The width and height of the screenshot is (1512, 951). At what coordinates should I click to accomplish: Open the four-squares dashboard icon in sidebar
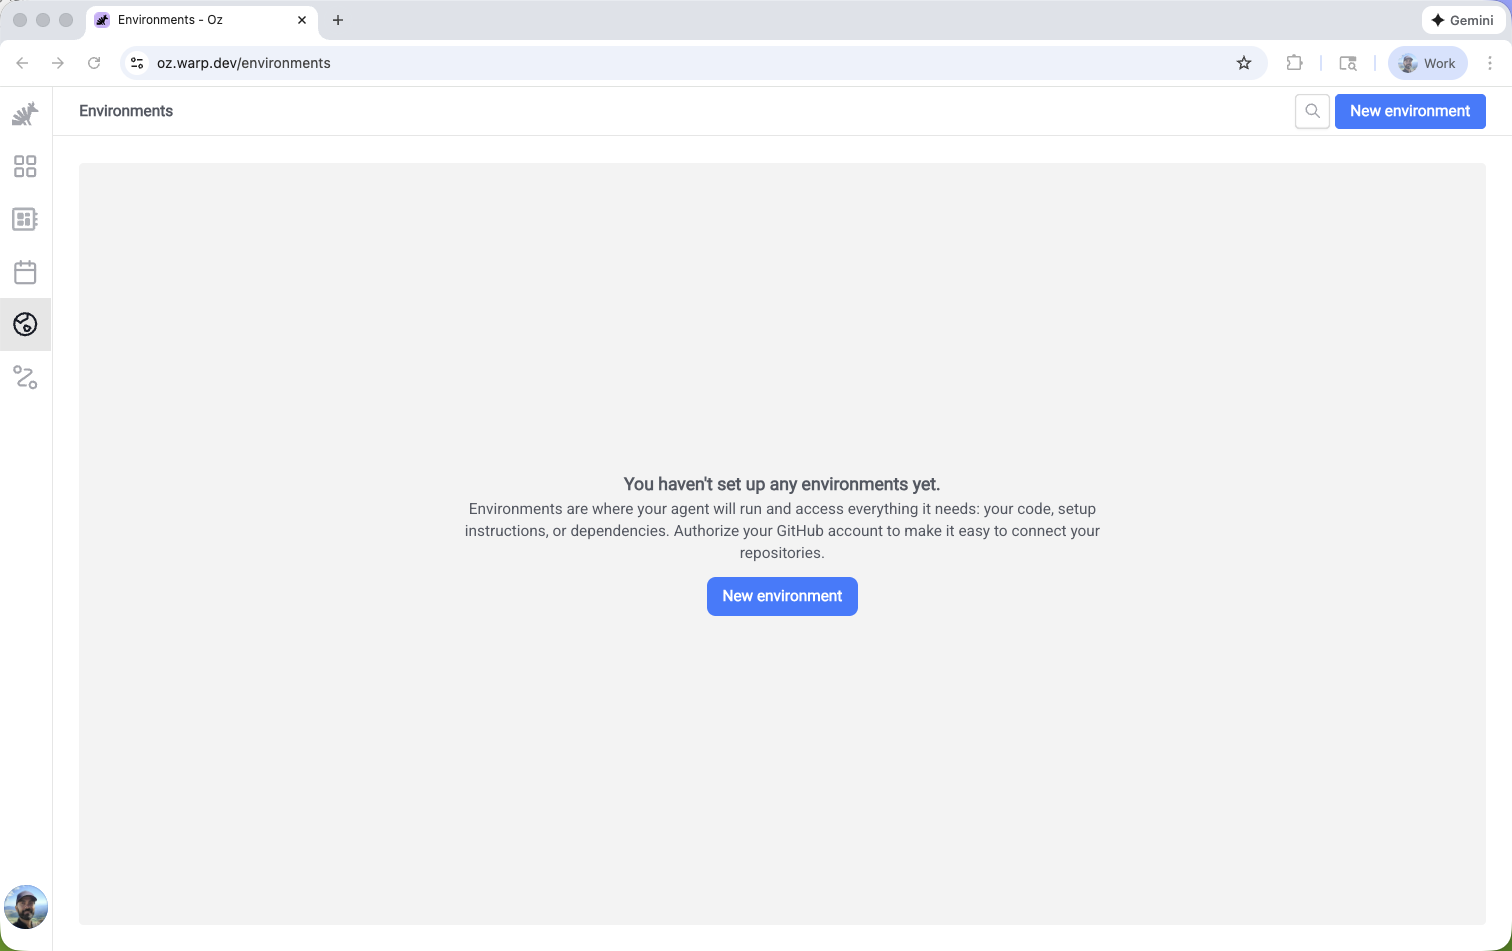[25, 166]
